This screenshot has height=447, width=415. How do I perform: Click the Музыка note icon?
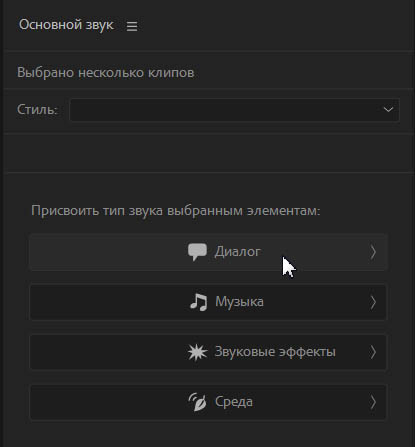point(198,302)
